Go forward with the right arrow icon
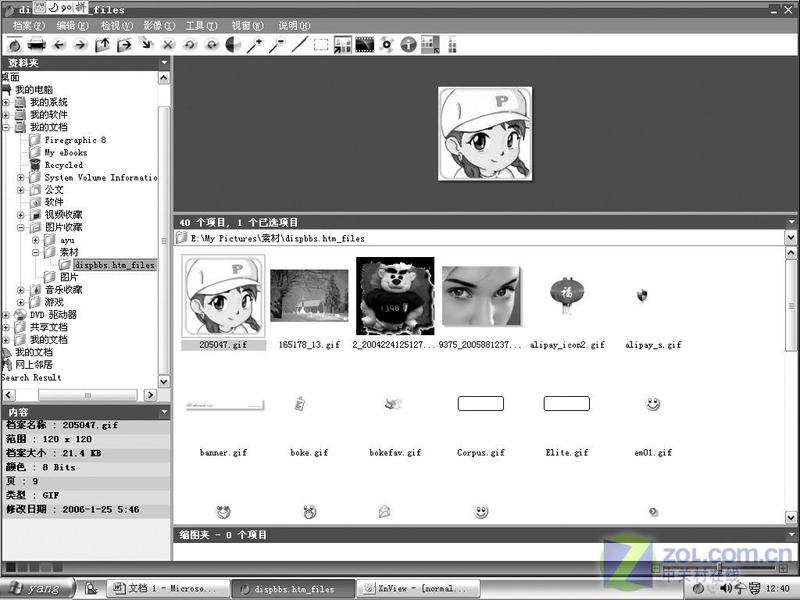Screen dimensions: 800x600 pos(80,45)
